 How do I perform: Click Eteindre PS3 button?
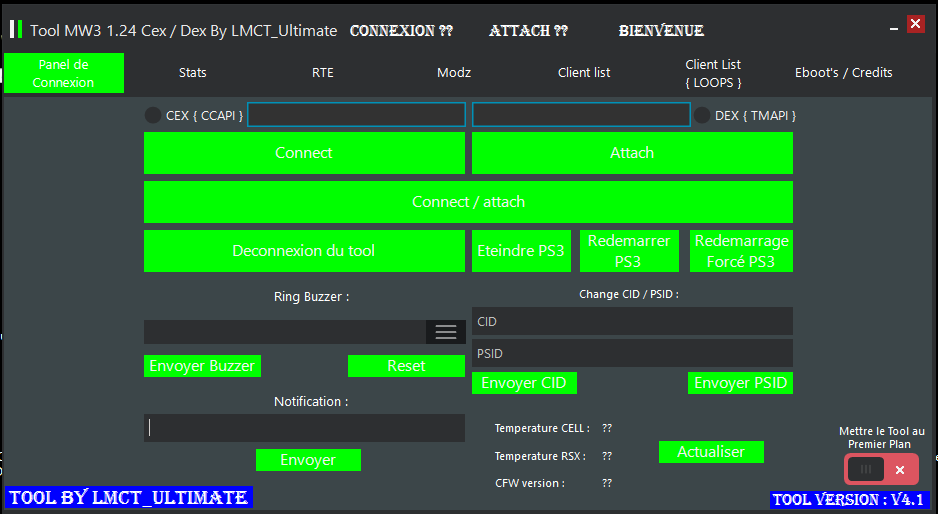(521, 251)
